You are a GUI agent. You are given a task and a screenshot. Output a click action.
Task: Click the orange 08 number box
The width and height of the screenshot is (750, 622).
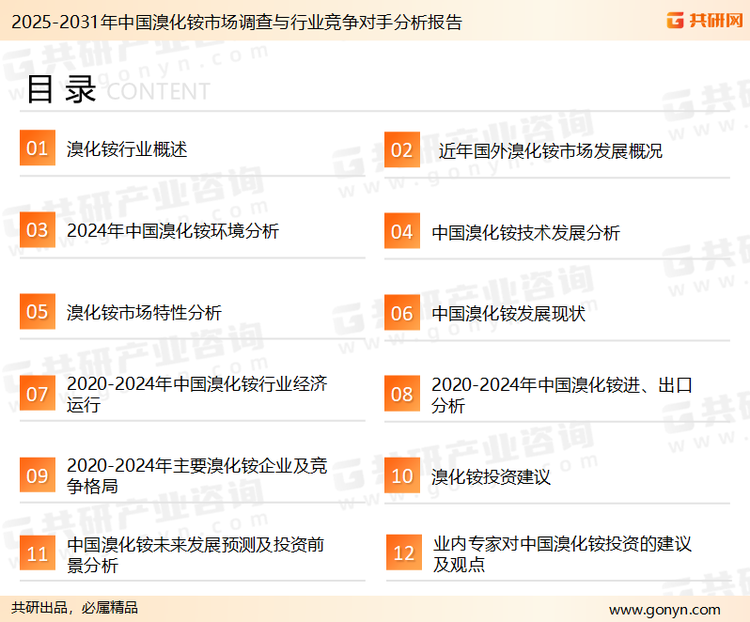tap(402, 394)
